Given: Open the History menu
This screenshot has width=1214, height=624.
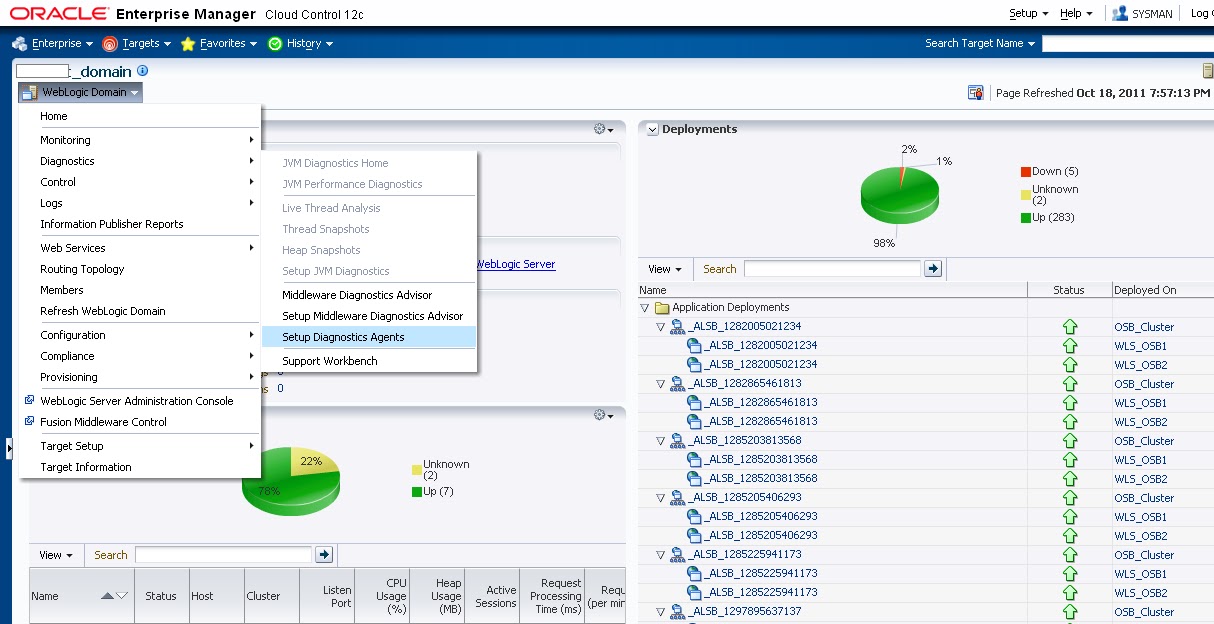Looking at the screenshot, I should click(x=300, y=44).
